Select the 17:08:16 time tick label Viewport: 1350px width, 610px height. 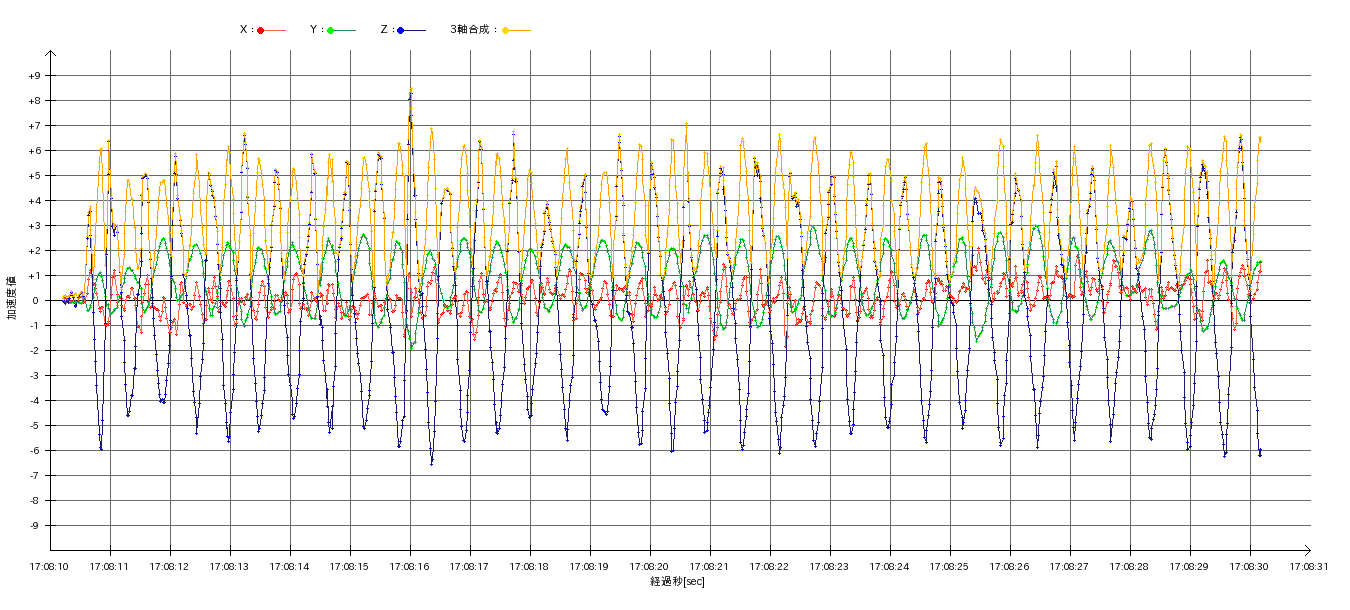tap(409, 566)
